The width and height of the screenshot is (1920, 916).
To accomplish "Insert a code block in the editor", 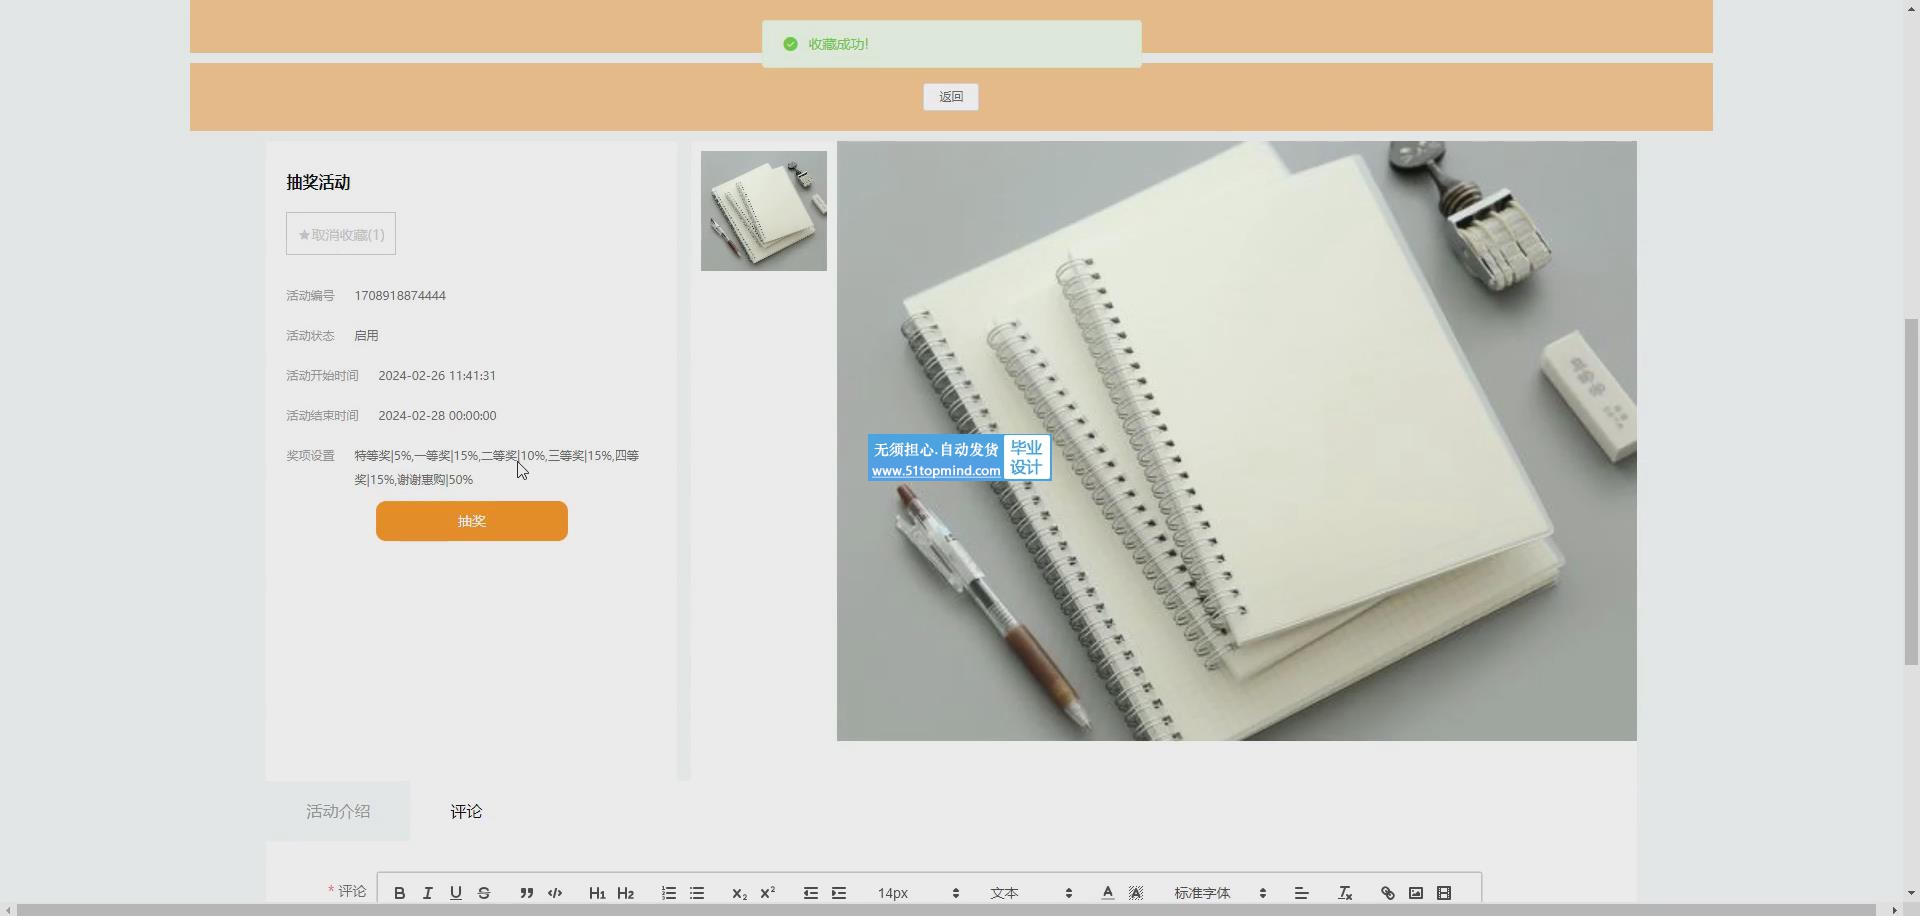I will tap(555, 893).
